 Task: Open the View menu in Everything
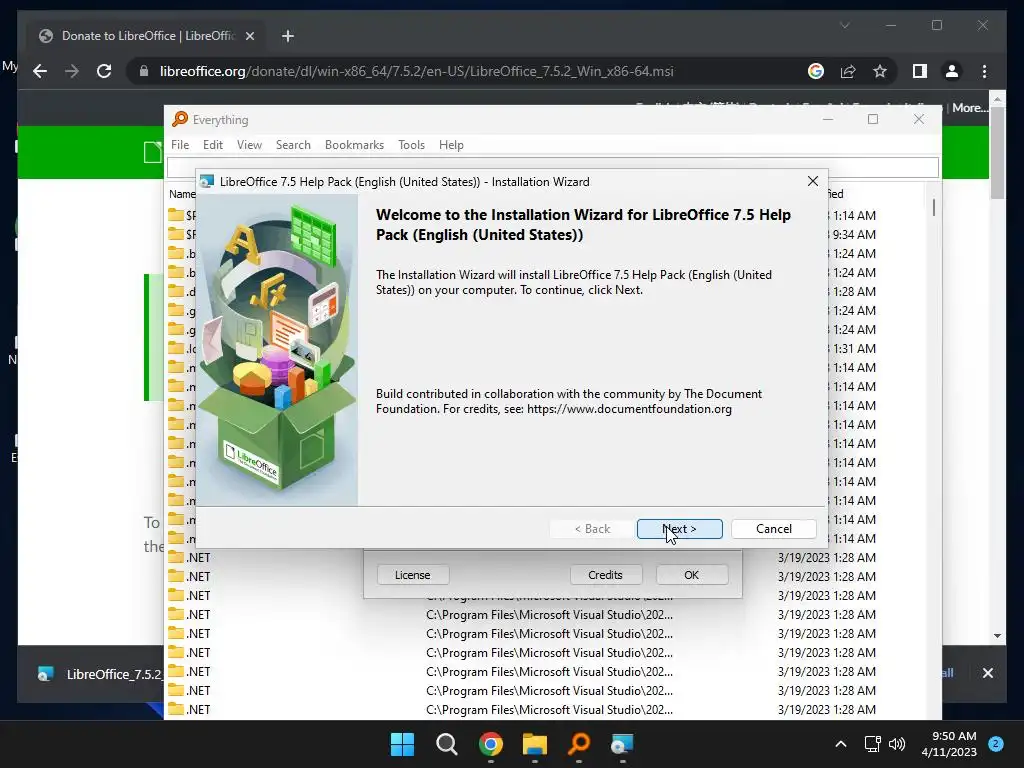(x=249, y=145)
